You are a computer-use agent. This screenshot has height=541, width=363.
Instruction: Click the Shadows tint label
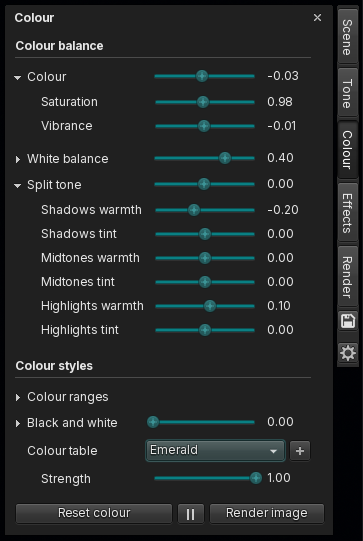point(79,234)
